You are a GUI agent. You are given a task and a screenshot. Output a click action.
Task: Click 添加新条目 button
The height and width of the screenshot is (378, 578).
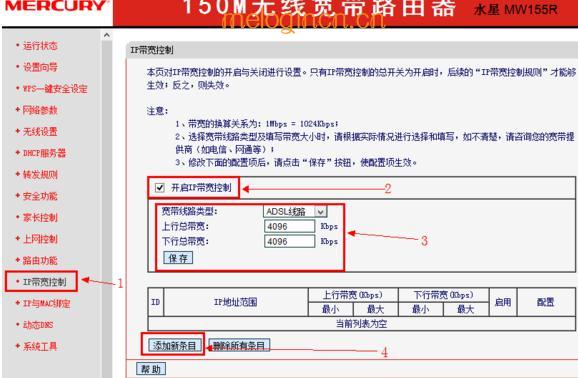(174, 346)
